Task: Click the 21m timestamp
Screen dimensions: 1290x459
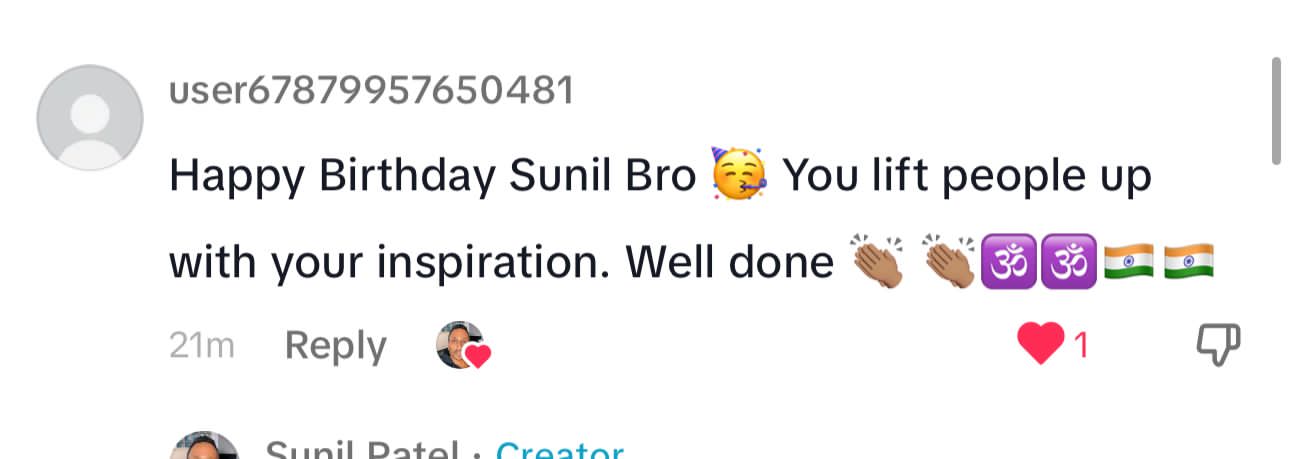Action: click(x=202, y=346)
